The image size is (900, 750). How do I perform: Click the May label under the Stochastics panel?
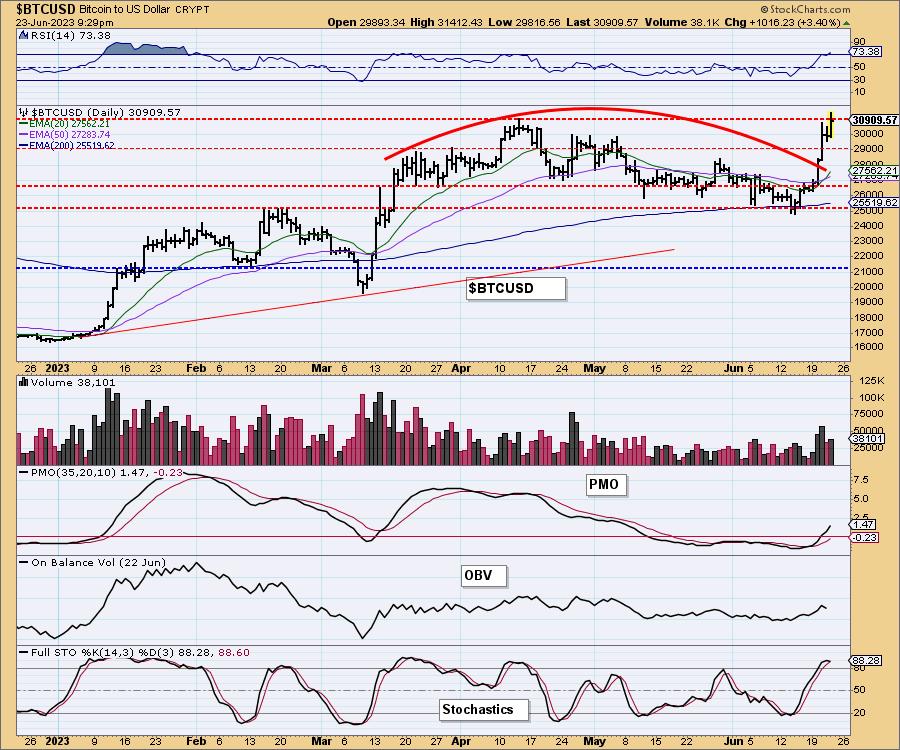pyautogui.click(x=594, y=741)
